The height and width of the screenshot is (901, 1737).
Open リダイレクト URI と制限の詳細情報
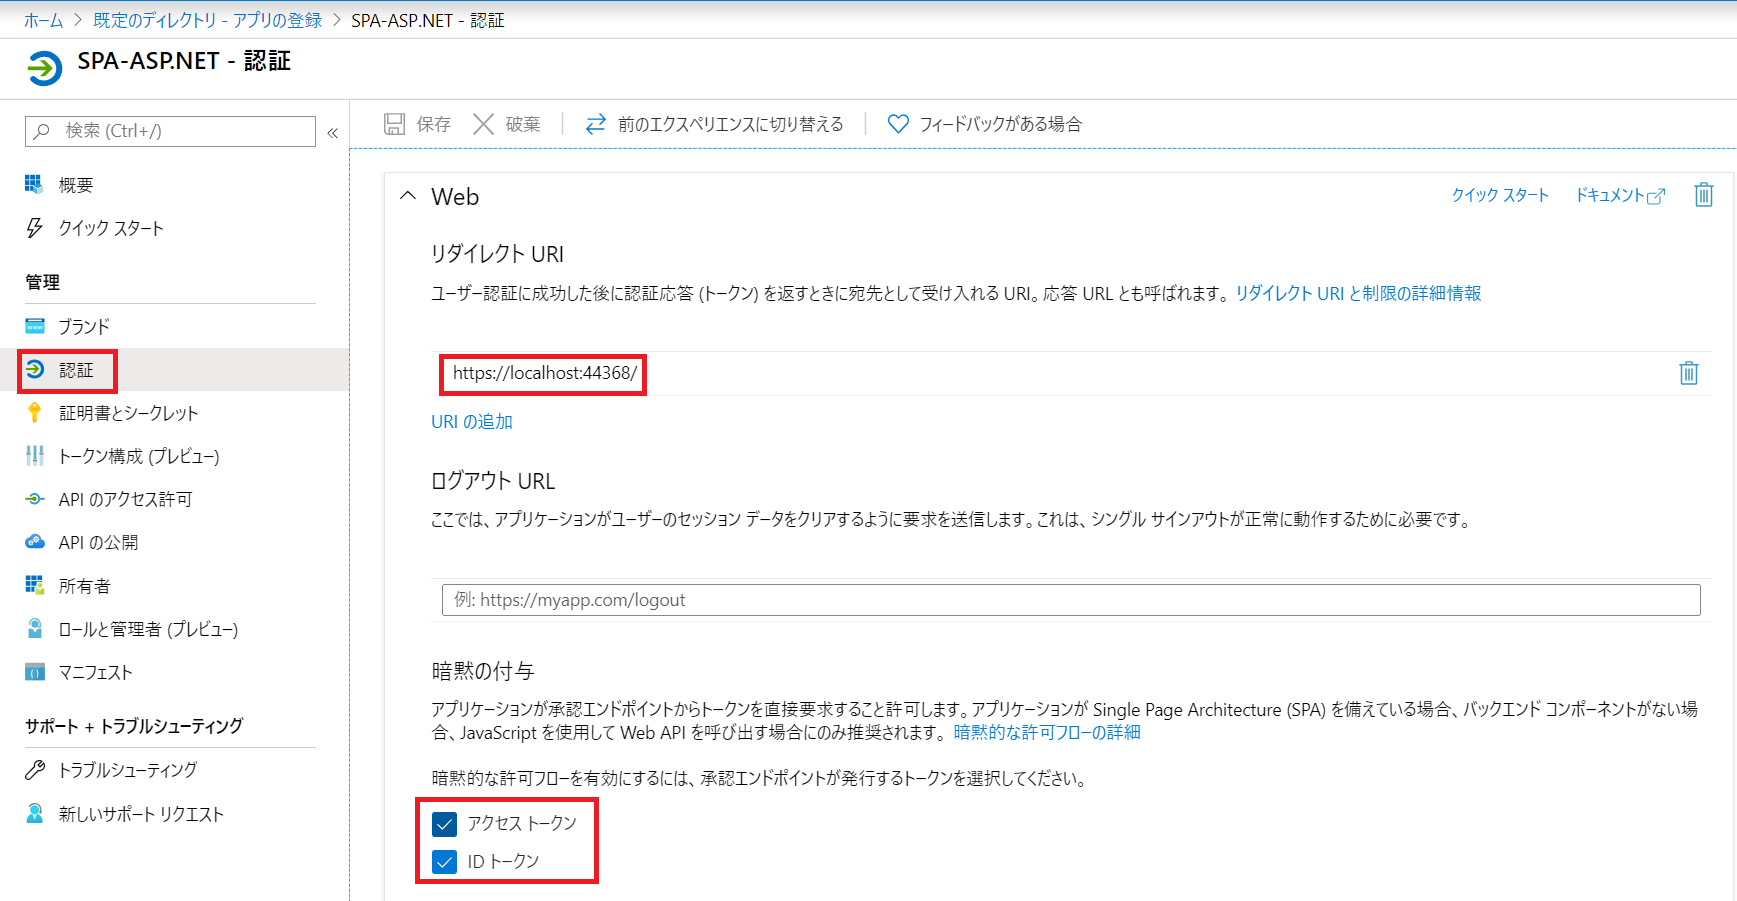click(1357, 293)
